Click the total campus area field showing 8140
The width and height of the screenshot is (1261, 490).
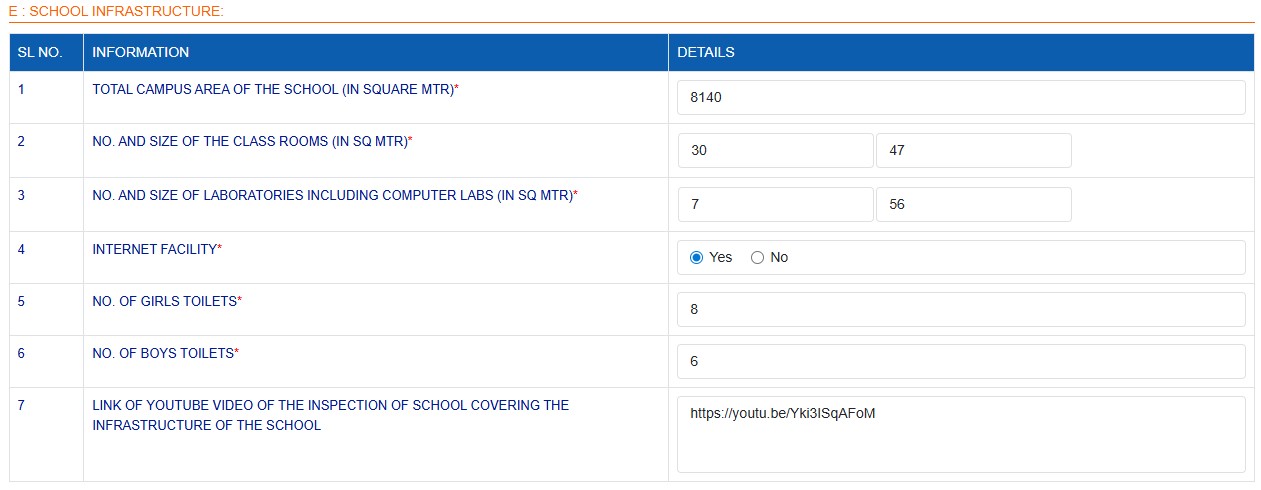point(960,98)
